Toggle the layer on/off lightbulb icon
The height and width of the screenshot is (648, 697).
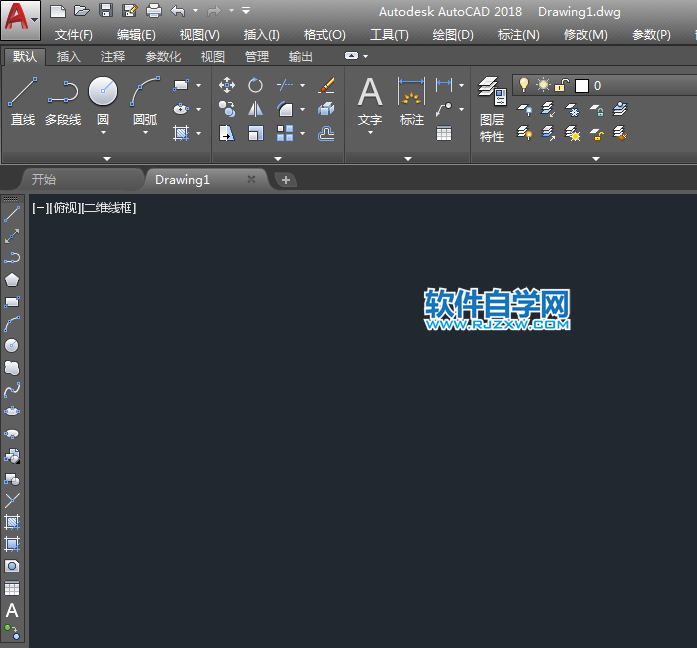tap(522, 85)
